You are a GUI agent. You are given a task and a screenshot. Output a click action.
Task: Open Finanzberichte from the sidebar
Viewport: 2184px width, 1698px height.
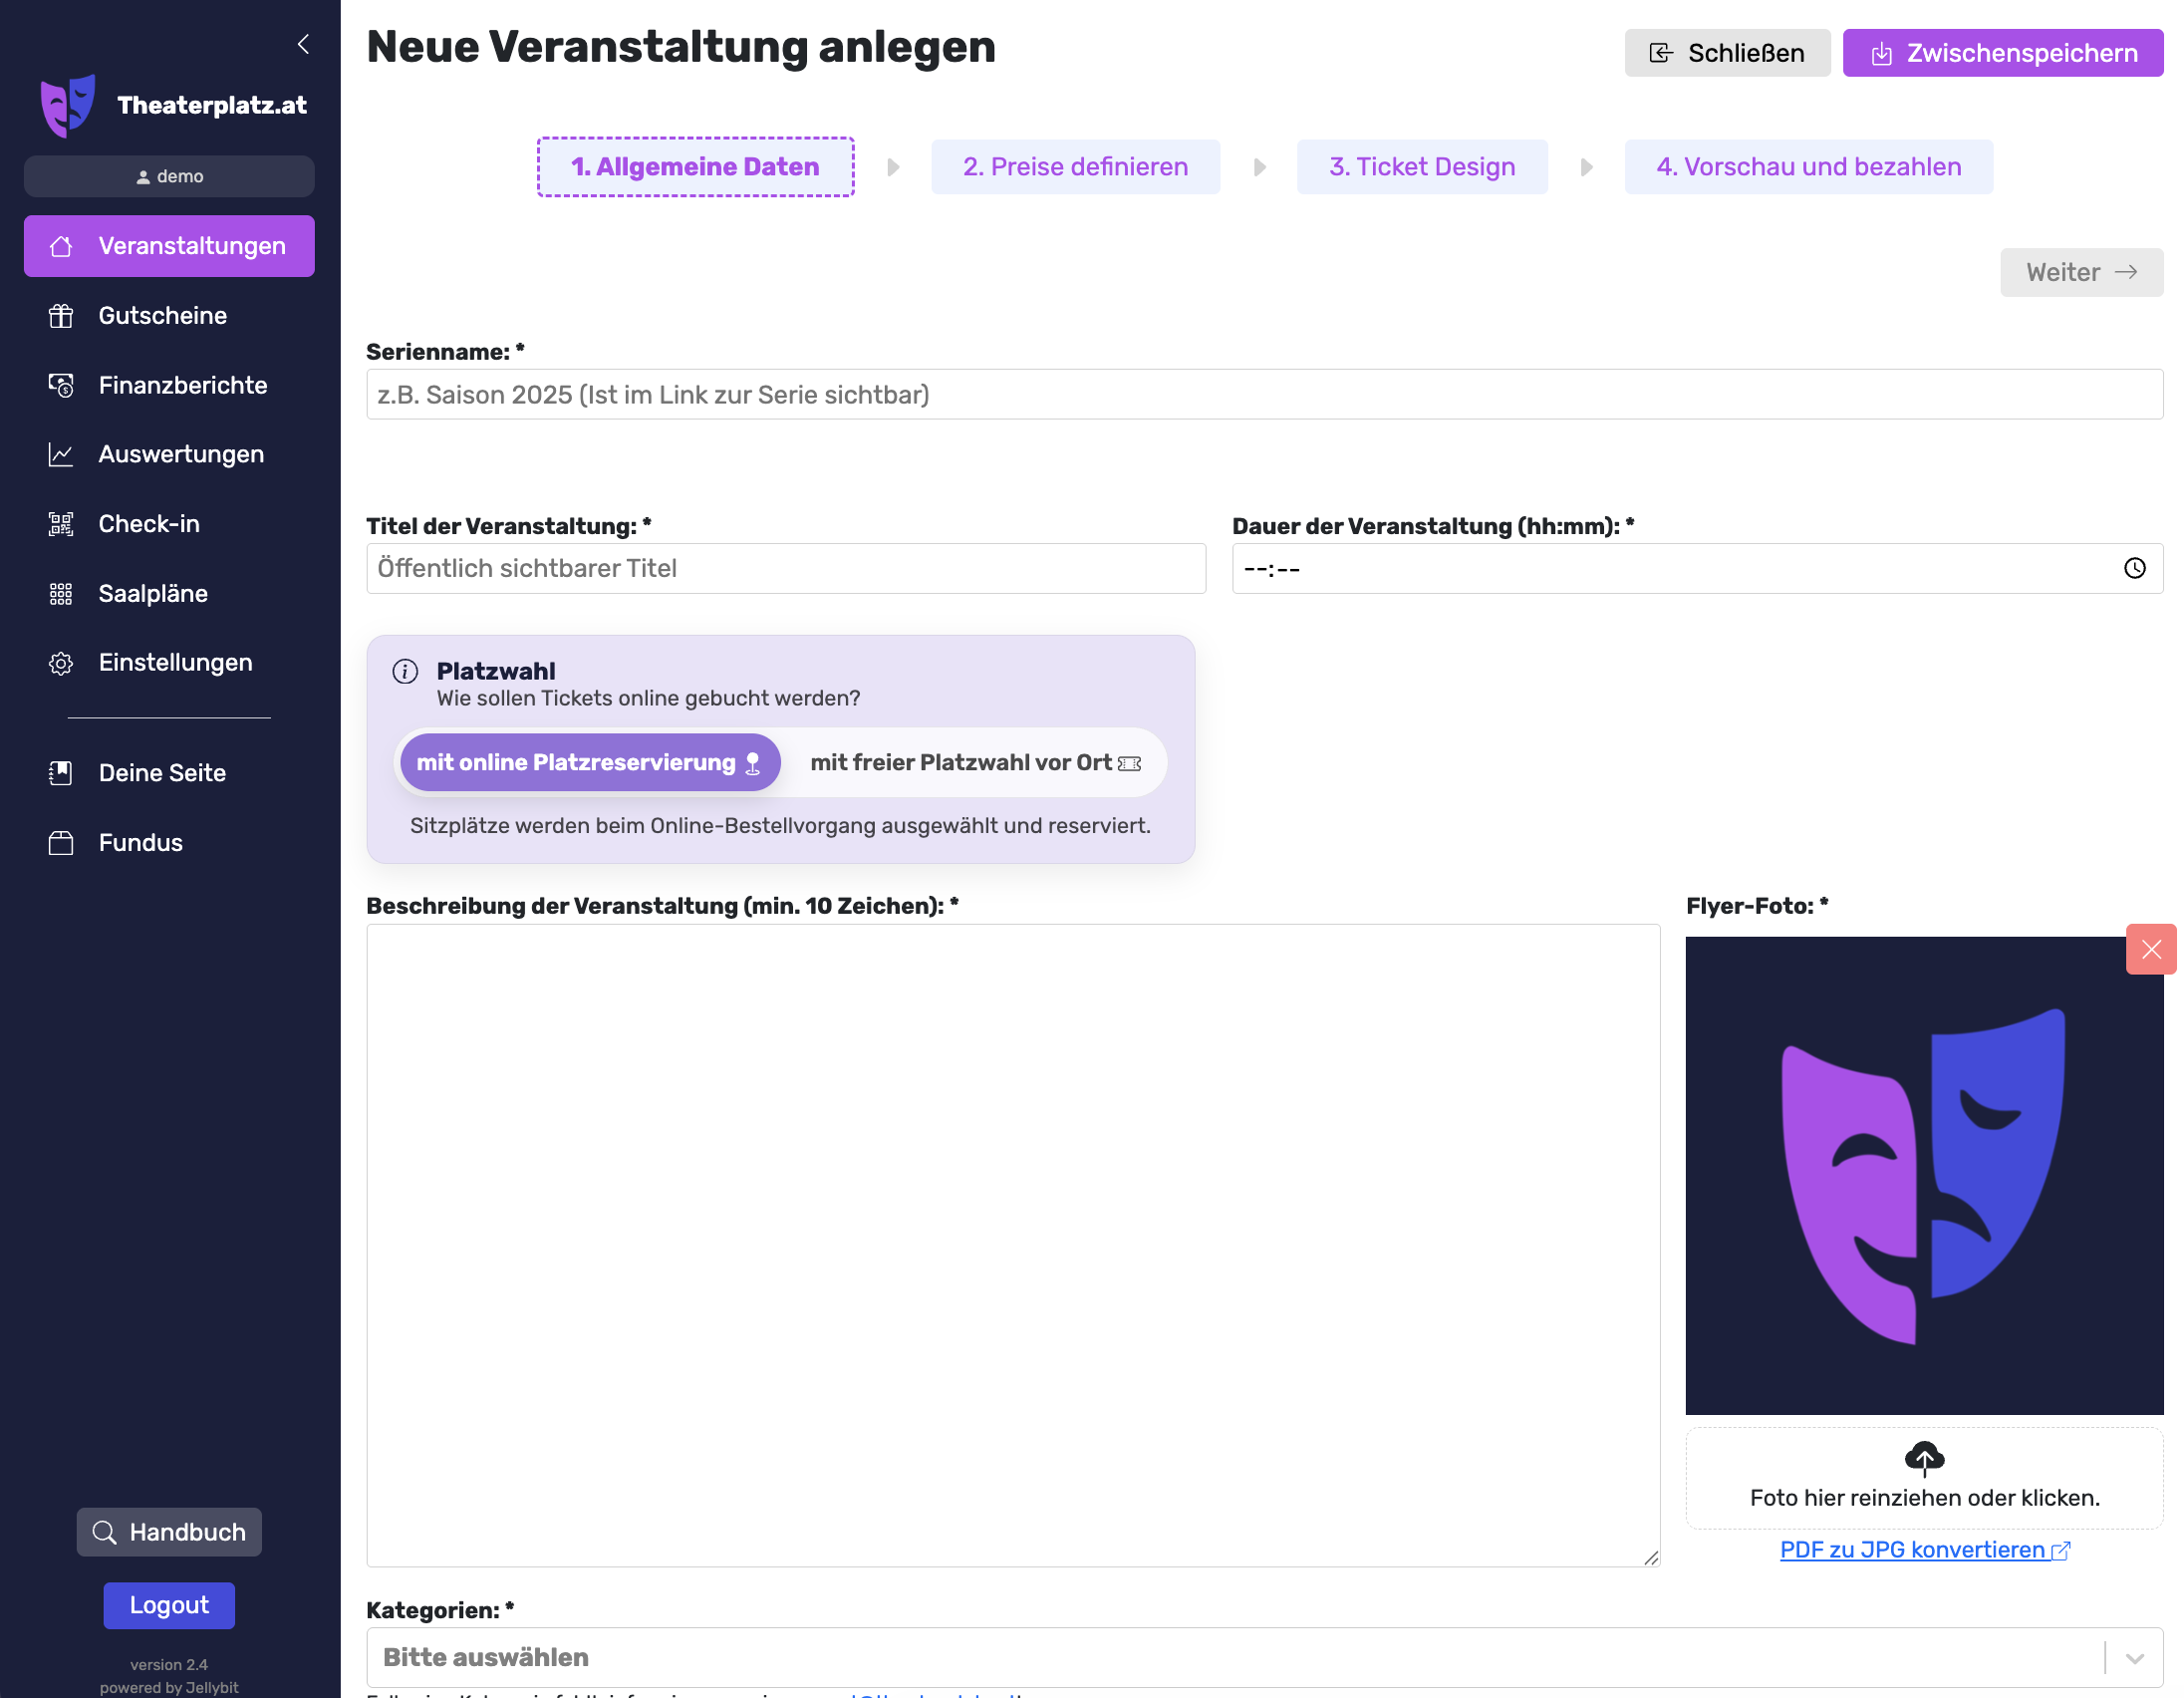(182, 385)
